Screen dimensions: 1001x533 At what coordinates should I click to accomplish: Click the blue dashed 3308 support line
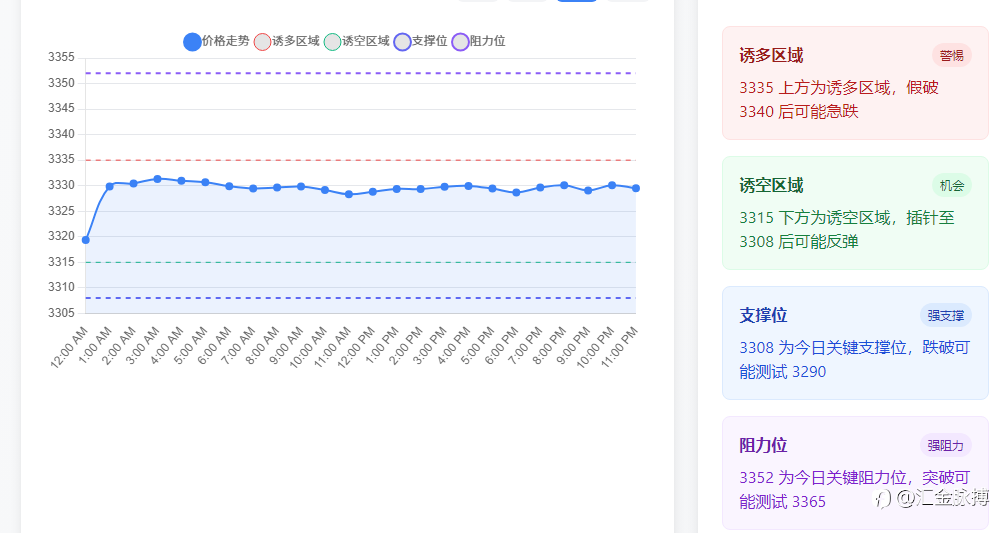[361, 298]
